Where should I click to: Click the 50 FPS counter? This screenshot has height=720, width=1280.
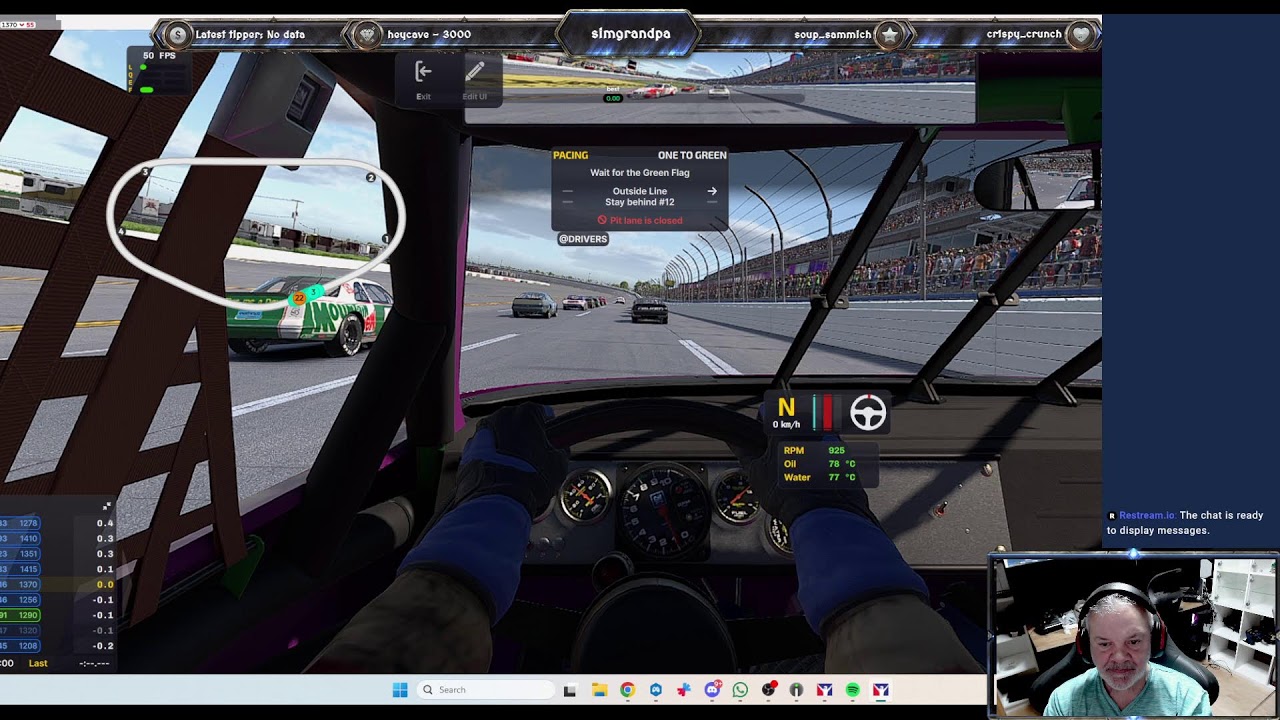point(159,56)
